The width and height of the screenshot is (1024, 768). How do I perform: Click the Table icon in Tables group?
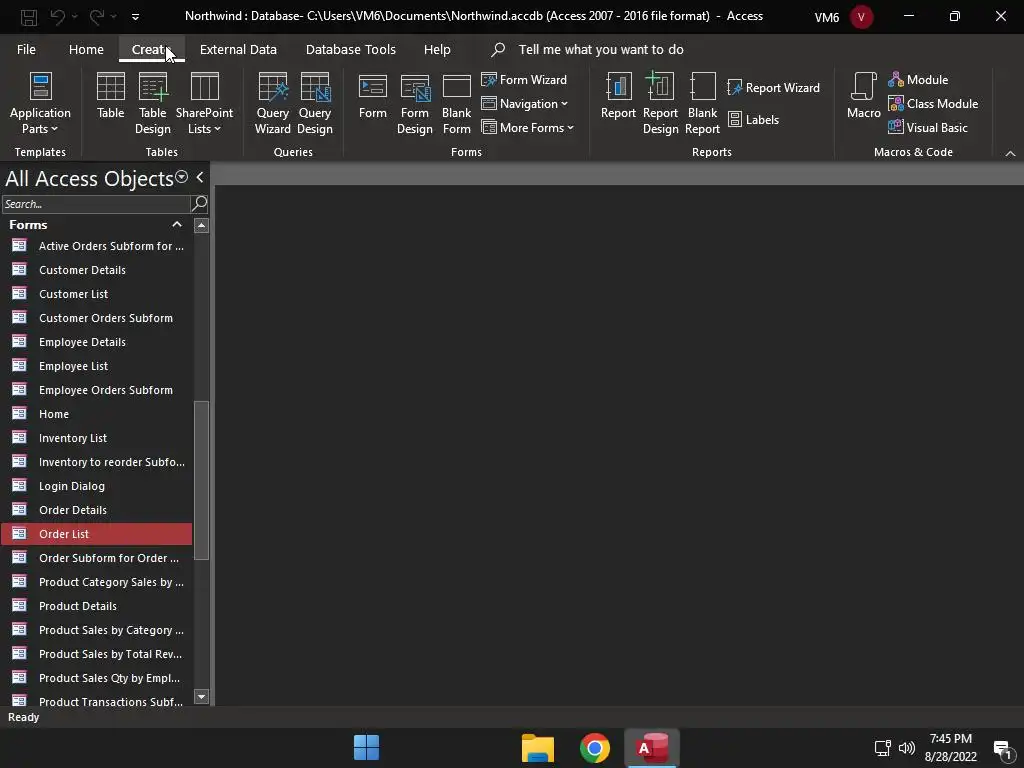110,97
